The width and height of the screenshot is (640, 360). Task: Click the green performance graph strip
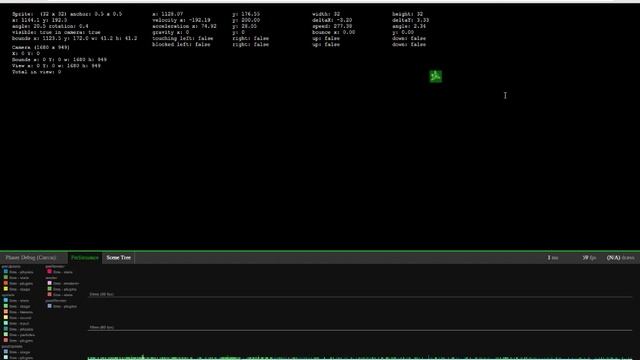point(360,358)
